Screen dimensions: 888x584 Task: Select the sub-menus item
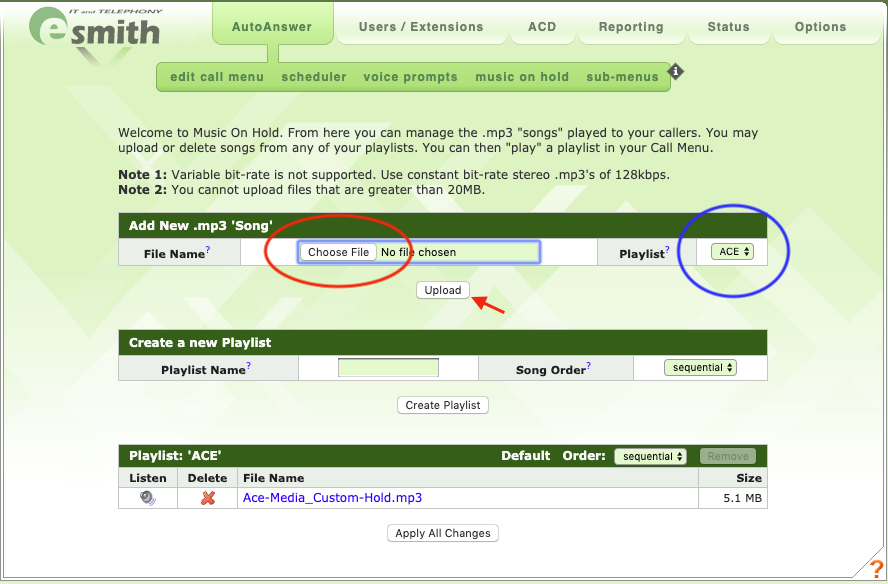(622, 77)
